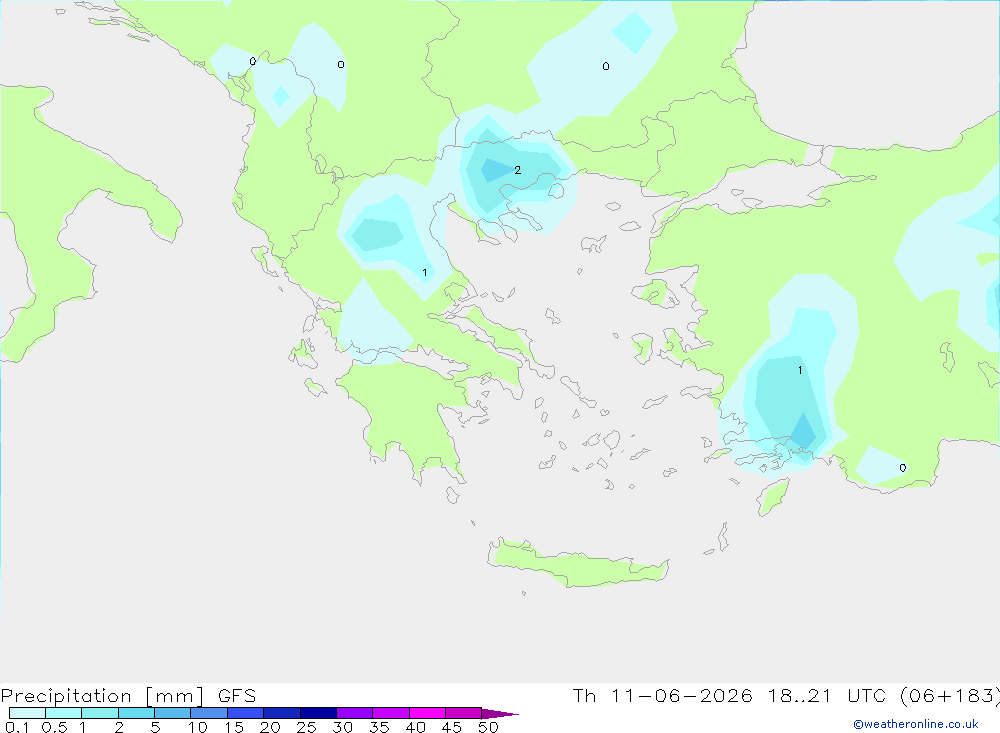Click the legend value '0.1'
The height and width of the screenshot is (733, 1000).
coord(17,727)
